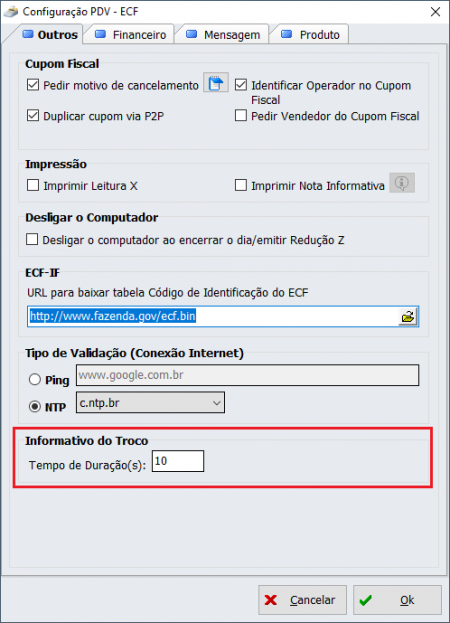This screenshot has width=450, height=623.
Task: Open the Mensagem tab
Action: (224, 35)
